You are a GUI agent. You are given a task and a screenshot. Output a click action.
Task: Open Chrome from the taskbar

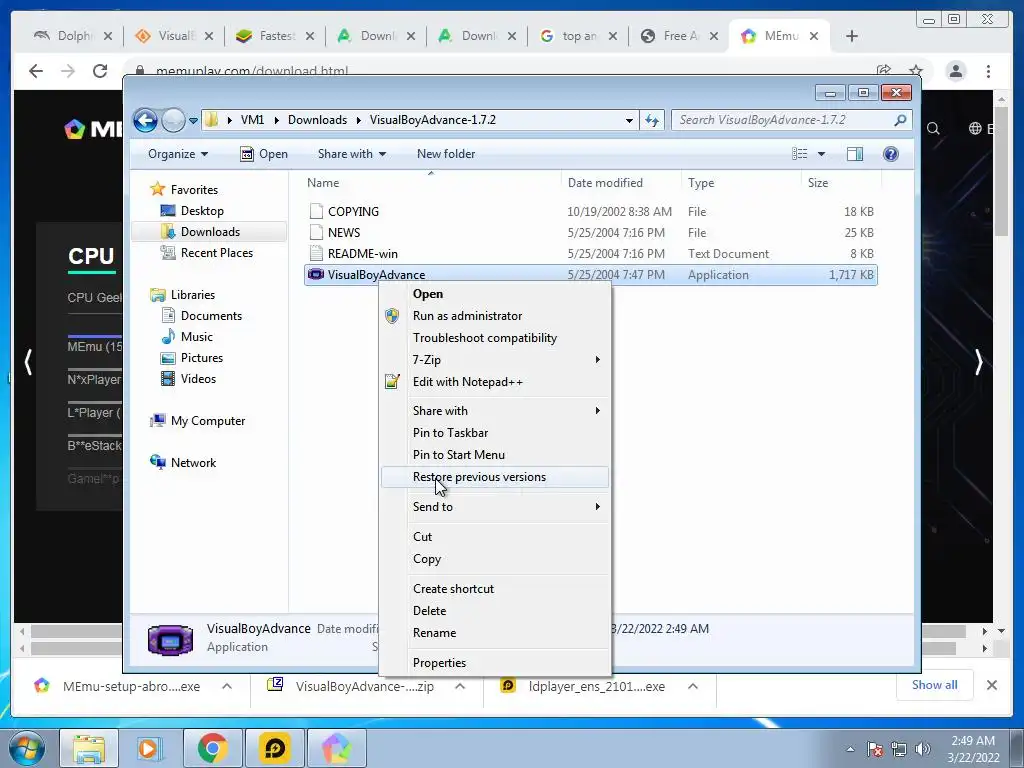[213, 748]
